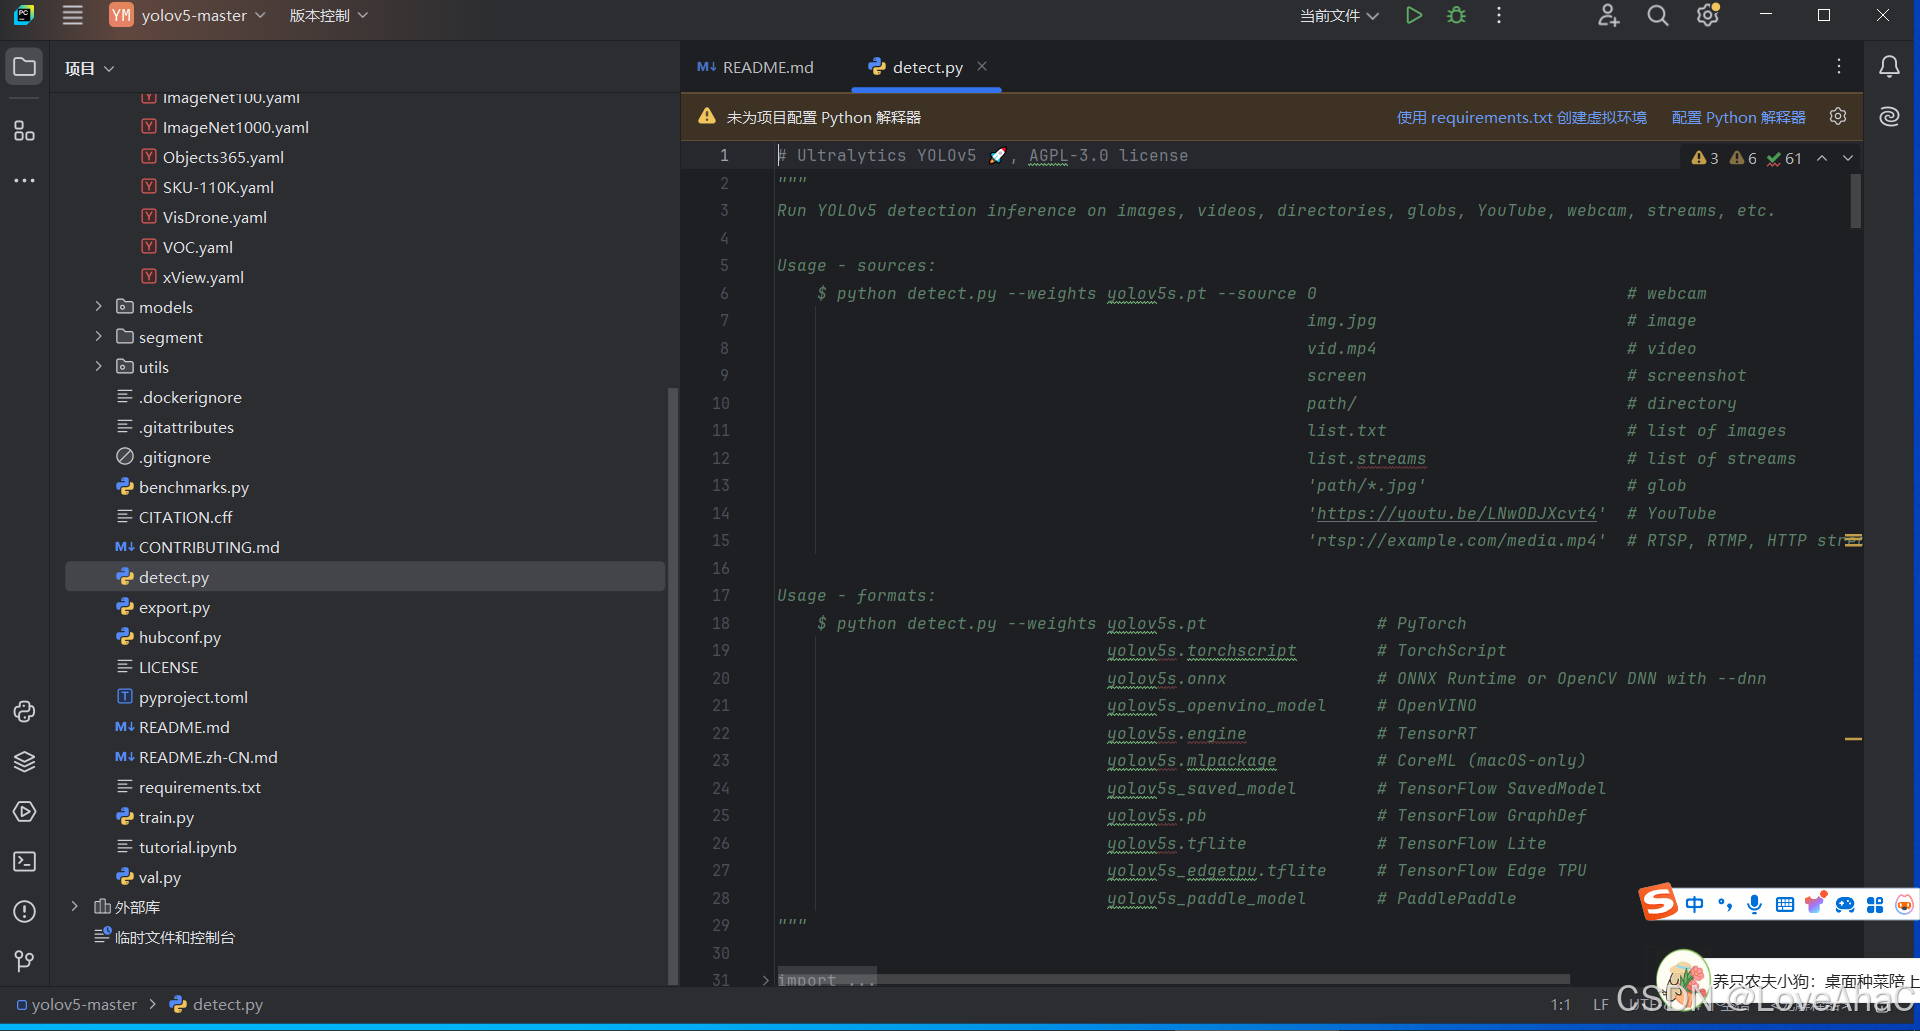Open the Python Packages layers icon
Viewport: 1920px width, 1031px height.
(25, 761)
